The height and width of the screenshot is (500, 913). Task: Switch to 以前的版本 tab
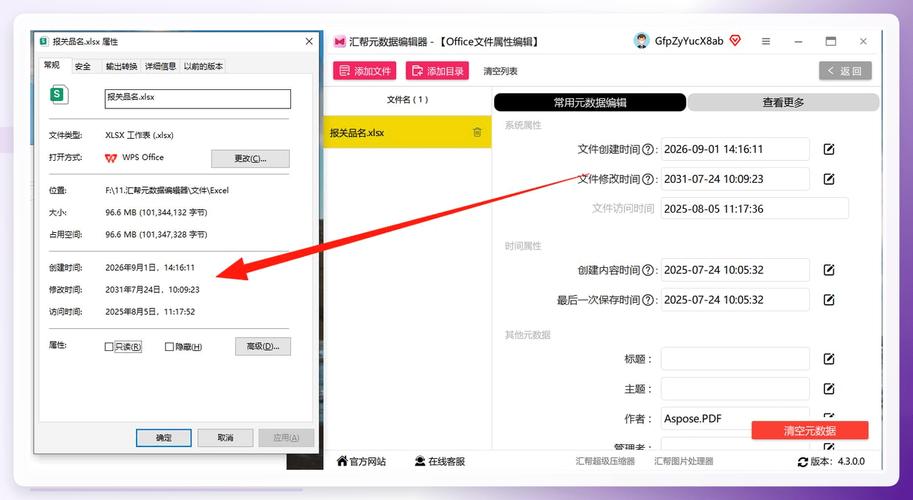coord(203,66)
